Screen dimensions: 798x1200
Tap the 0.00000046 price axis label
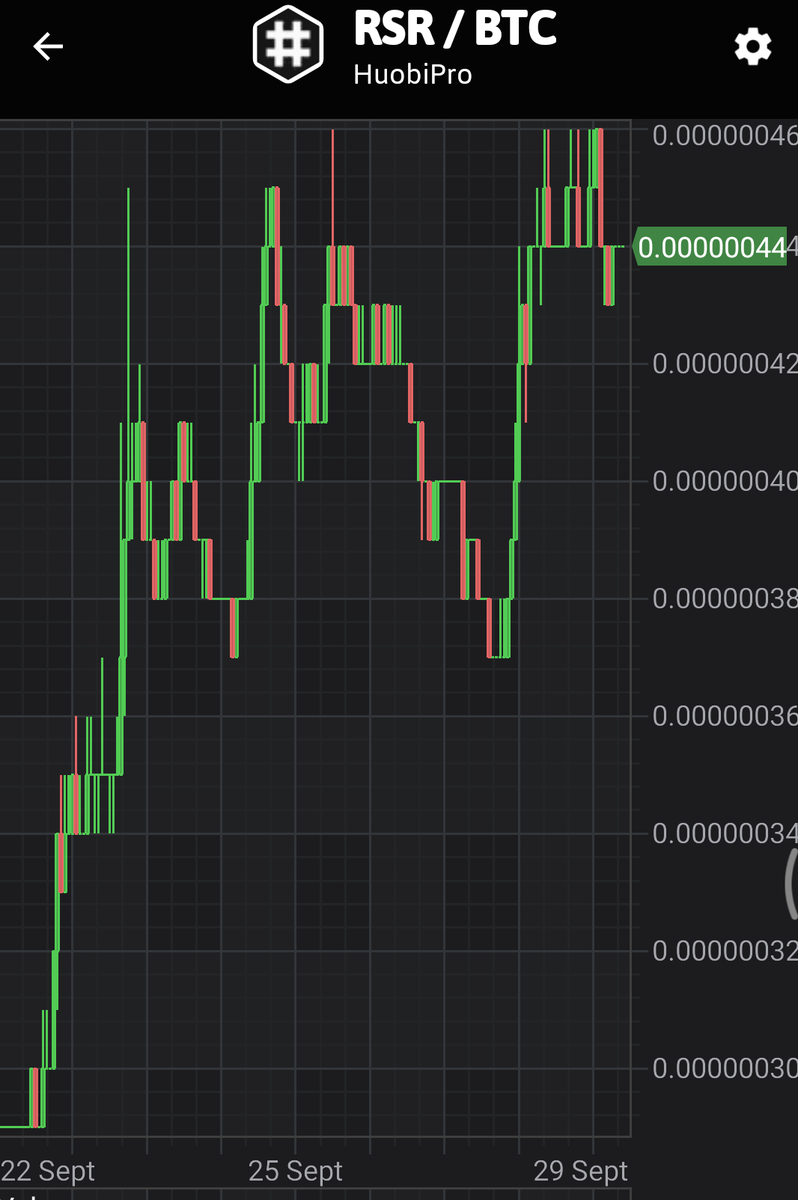pos(725,135)
